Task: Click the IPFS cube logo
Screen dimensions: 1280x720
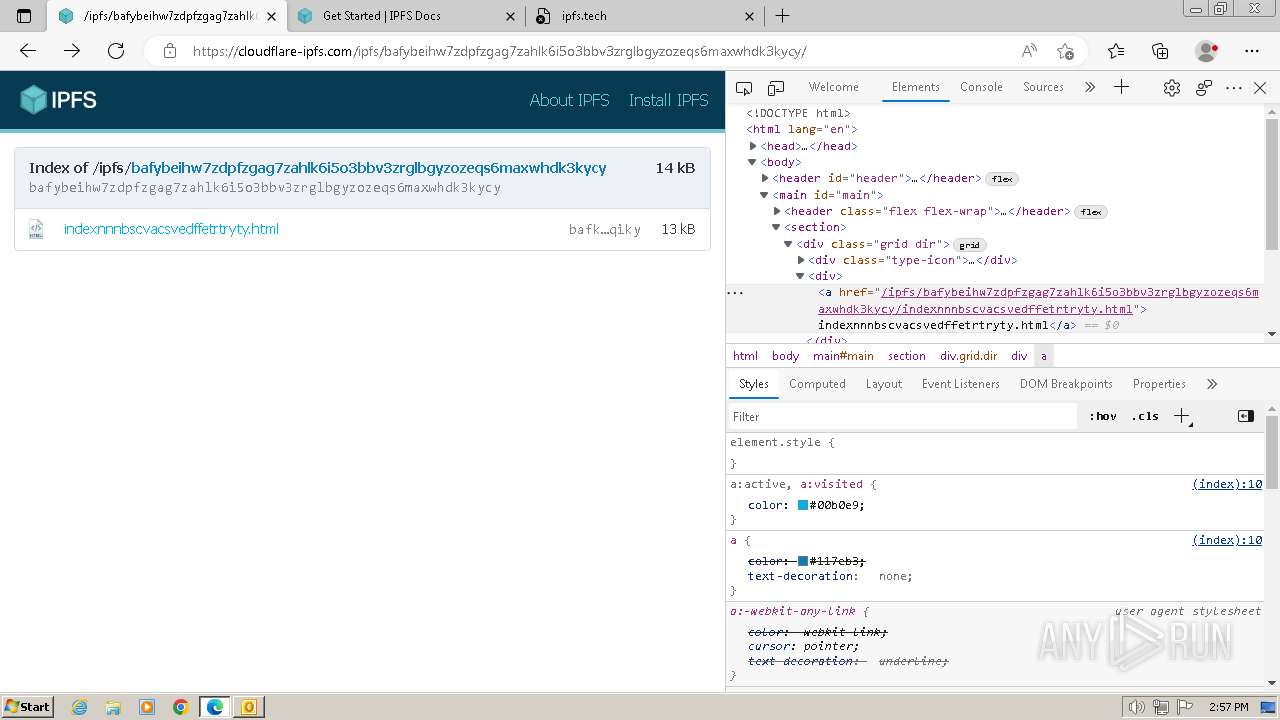Action: click(34, 100)
